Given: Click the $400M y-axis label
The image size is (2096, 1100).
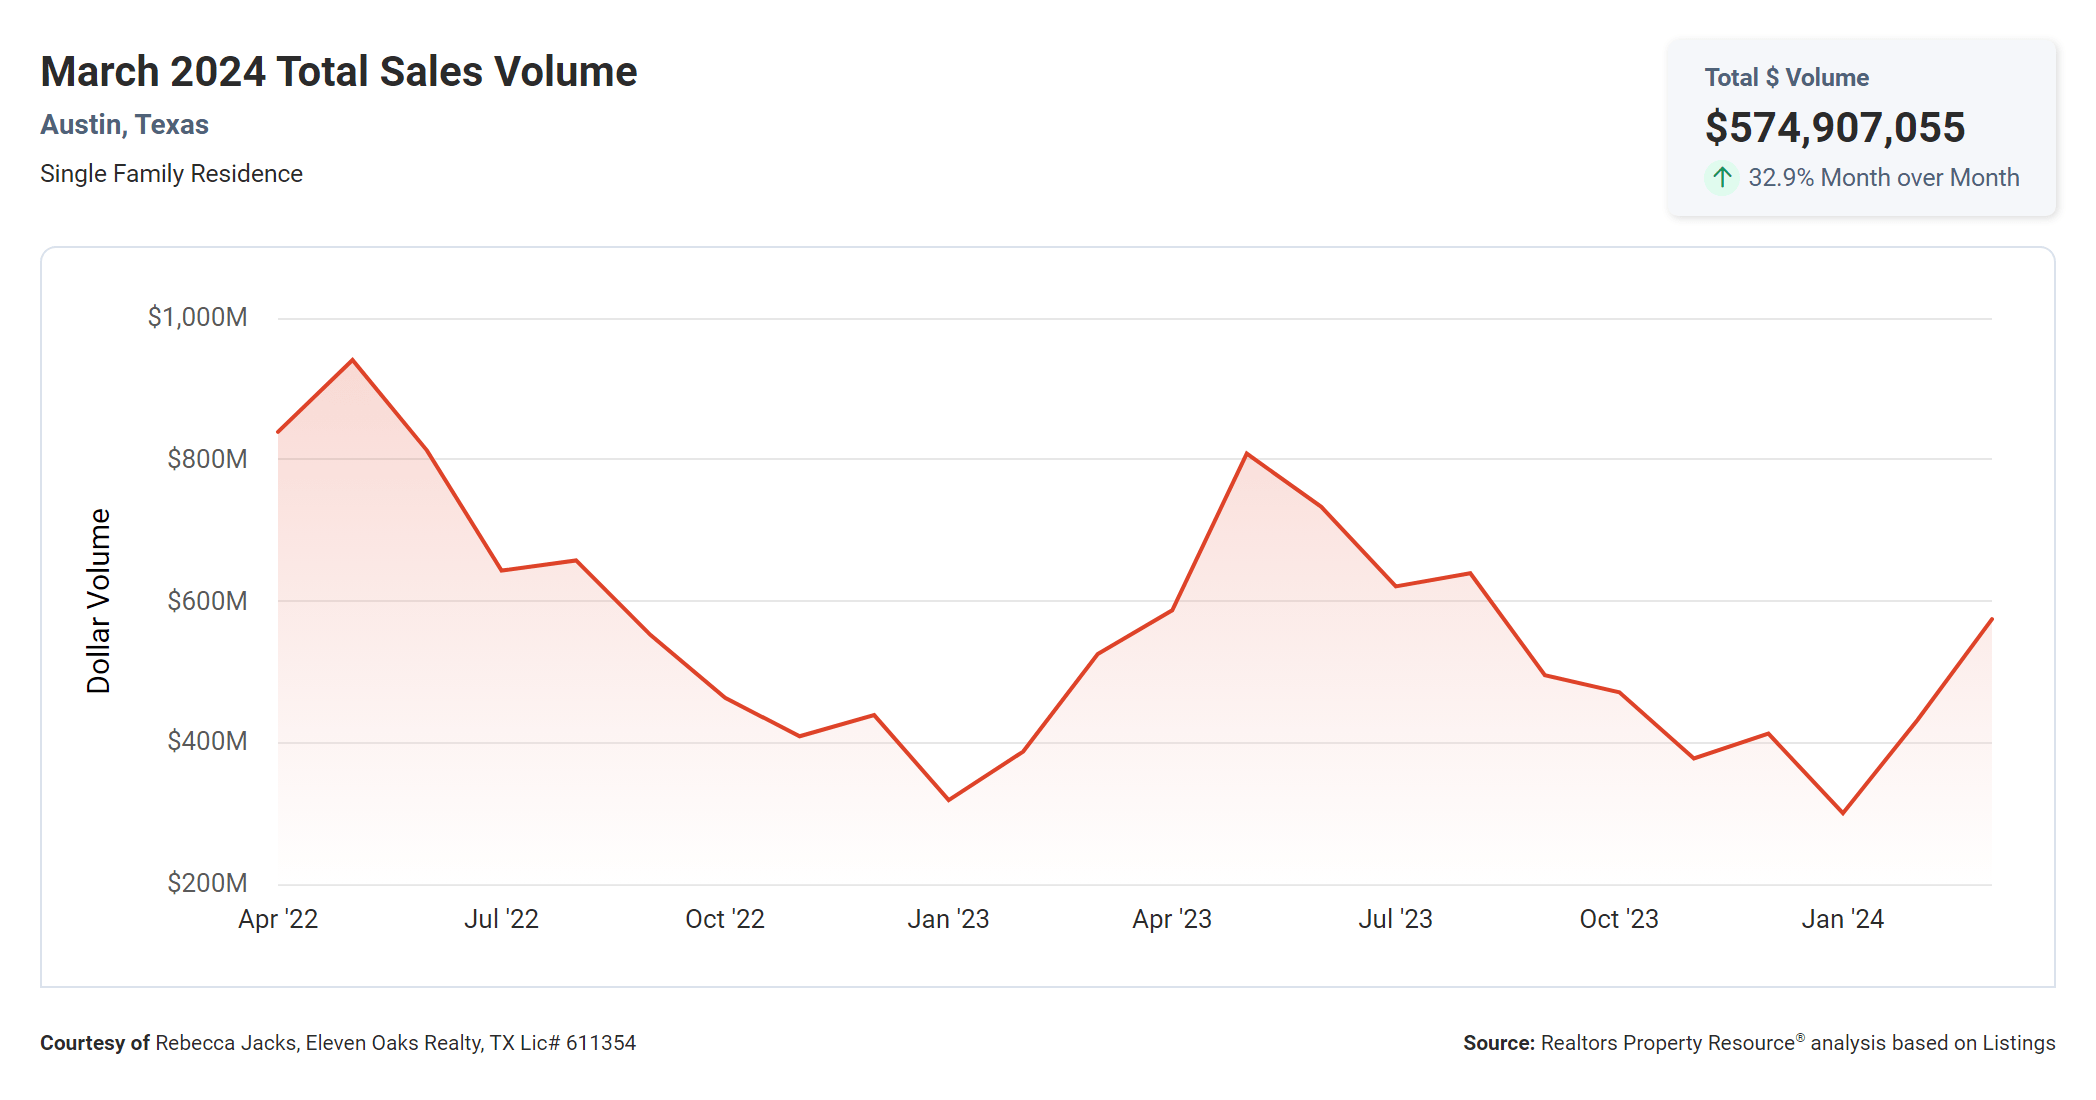Looking at the screenshot, I should click(x=207, y=742).
